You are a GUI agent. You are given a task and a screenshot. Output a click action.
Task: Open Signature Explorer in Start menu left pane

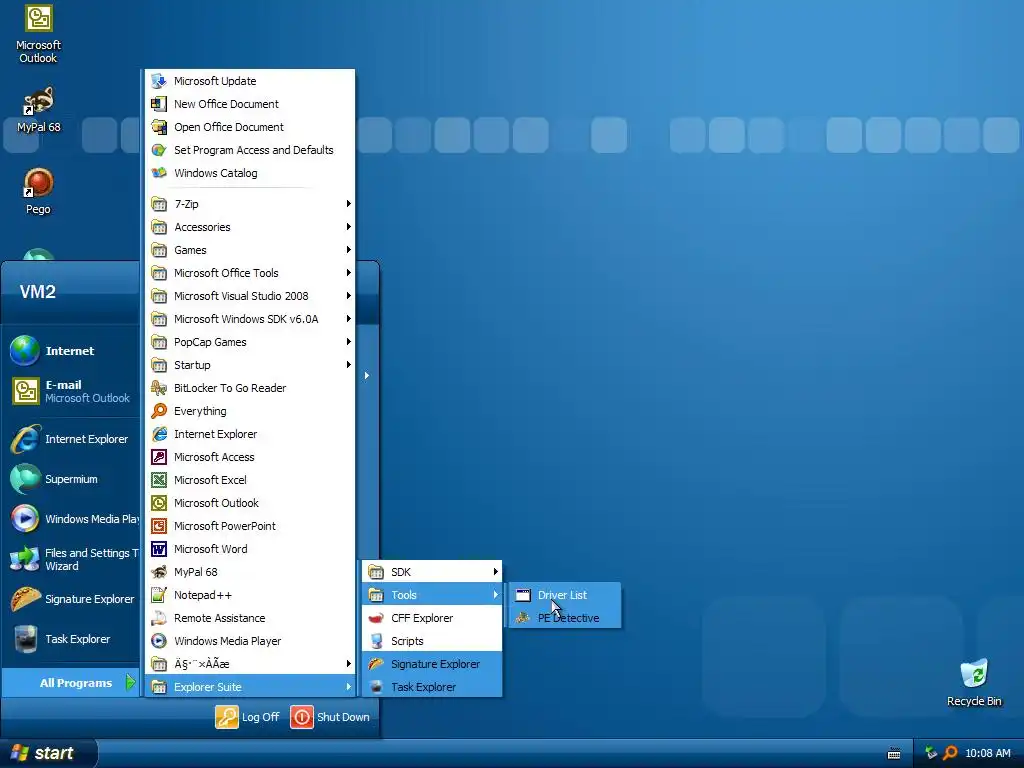pos(71,599)
